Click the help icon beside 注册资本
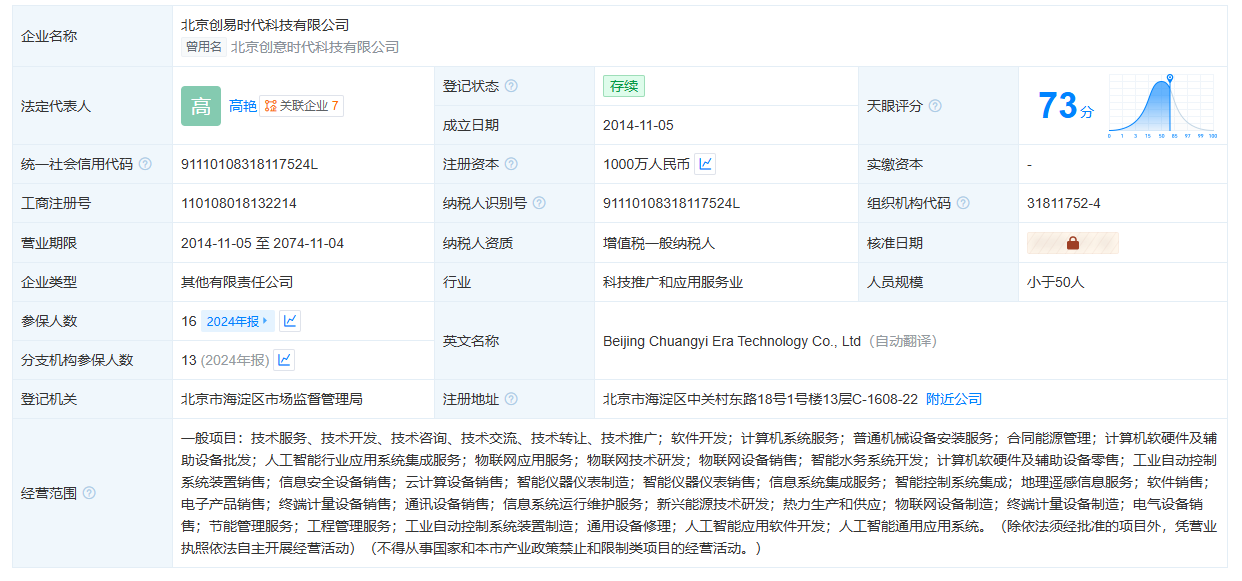 (511, 164)
